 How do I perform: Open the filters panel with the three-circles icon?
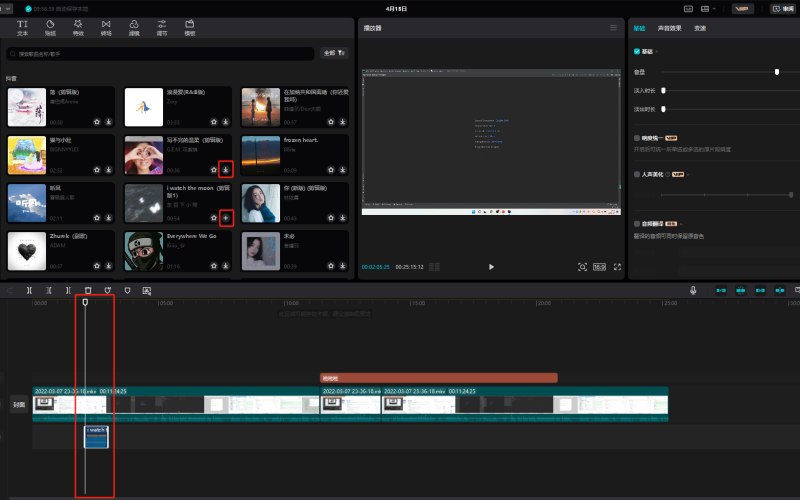coord(134,28)
